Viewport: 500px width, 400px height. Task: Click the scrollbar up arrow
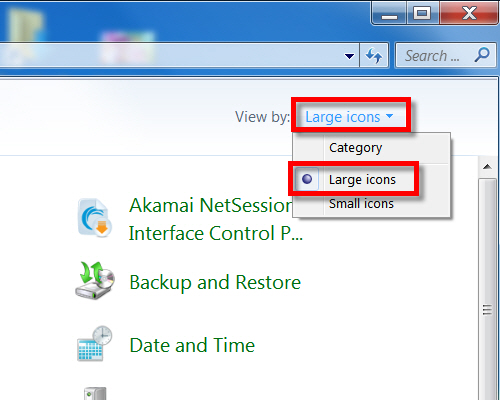click(487, 166)
